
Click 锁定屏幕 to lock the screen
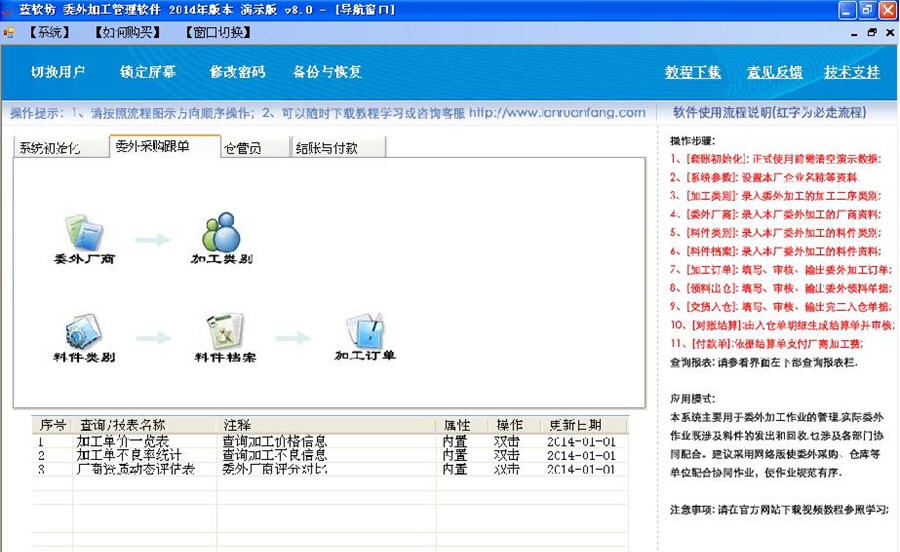[x=148, y=72]
